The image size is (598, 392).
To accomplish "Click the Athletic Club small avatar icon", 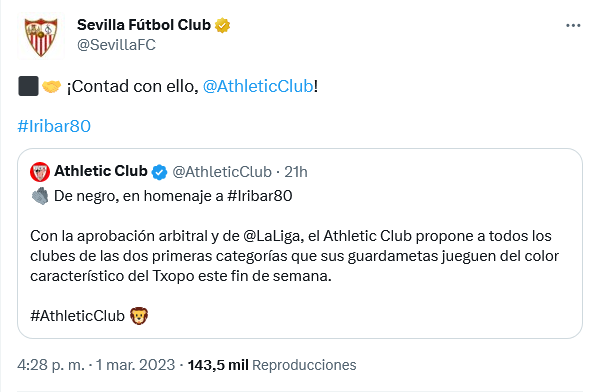I will 40,172.
